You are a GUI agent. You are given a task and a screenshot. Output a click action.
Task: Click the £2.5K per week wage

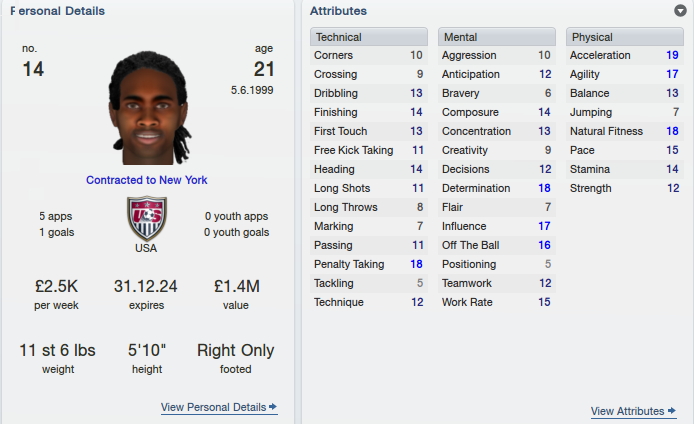[57, 286]
